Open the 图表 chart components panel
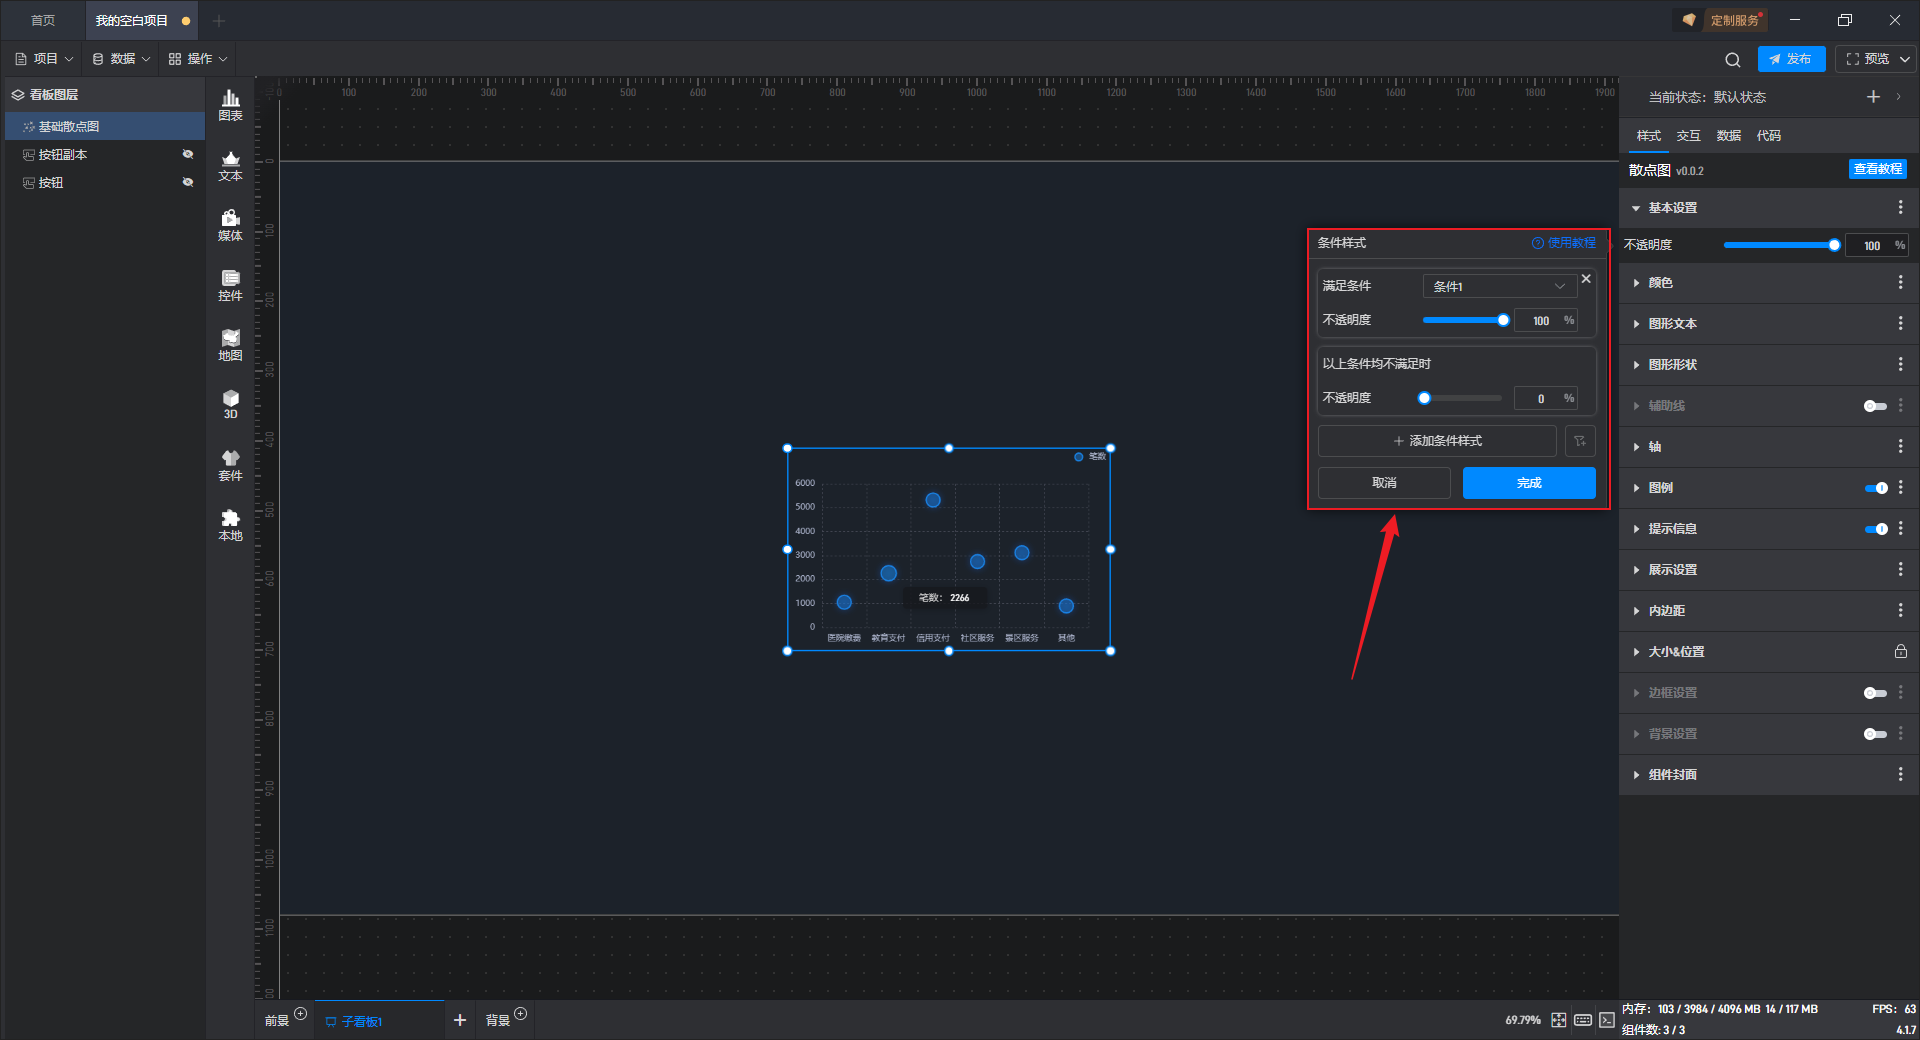This screenshot has width=1920, height=1040. 230,104
